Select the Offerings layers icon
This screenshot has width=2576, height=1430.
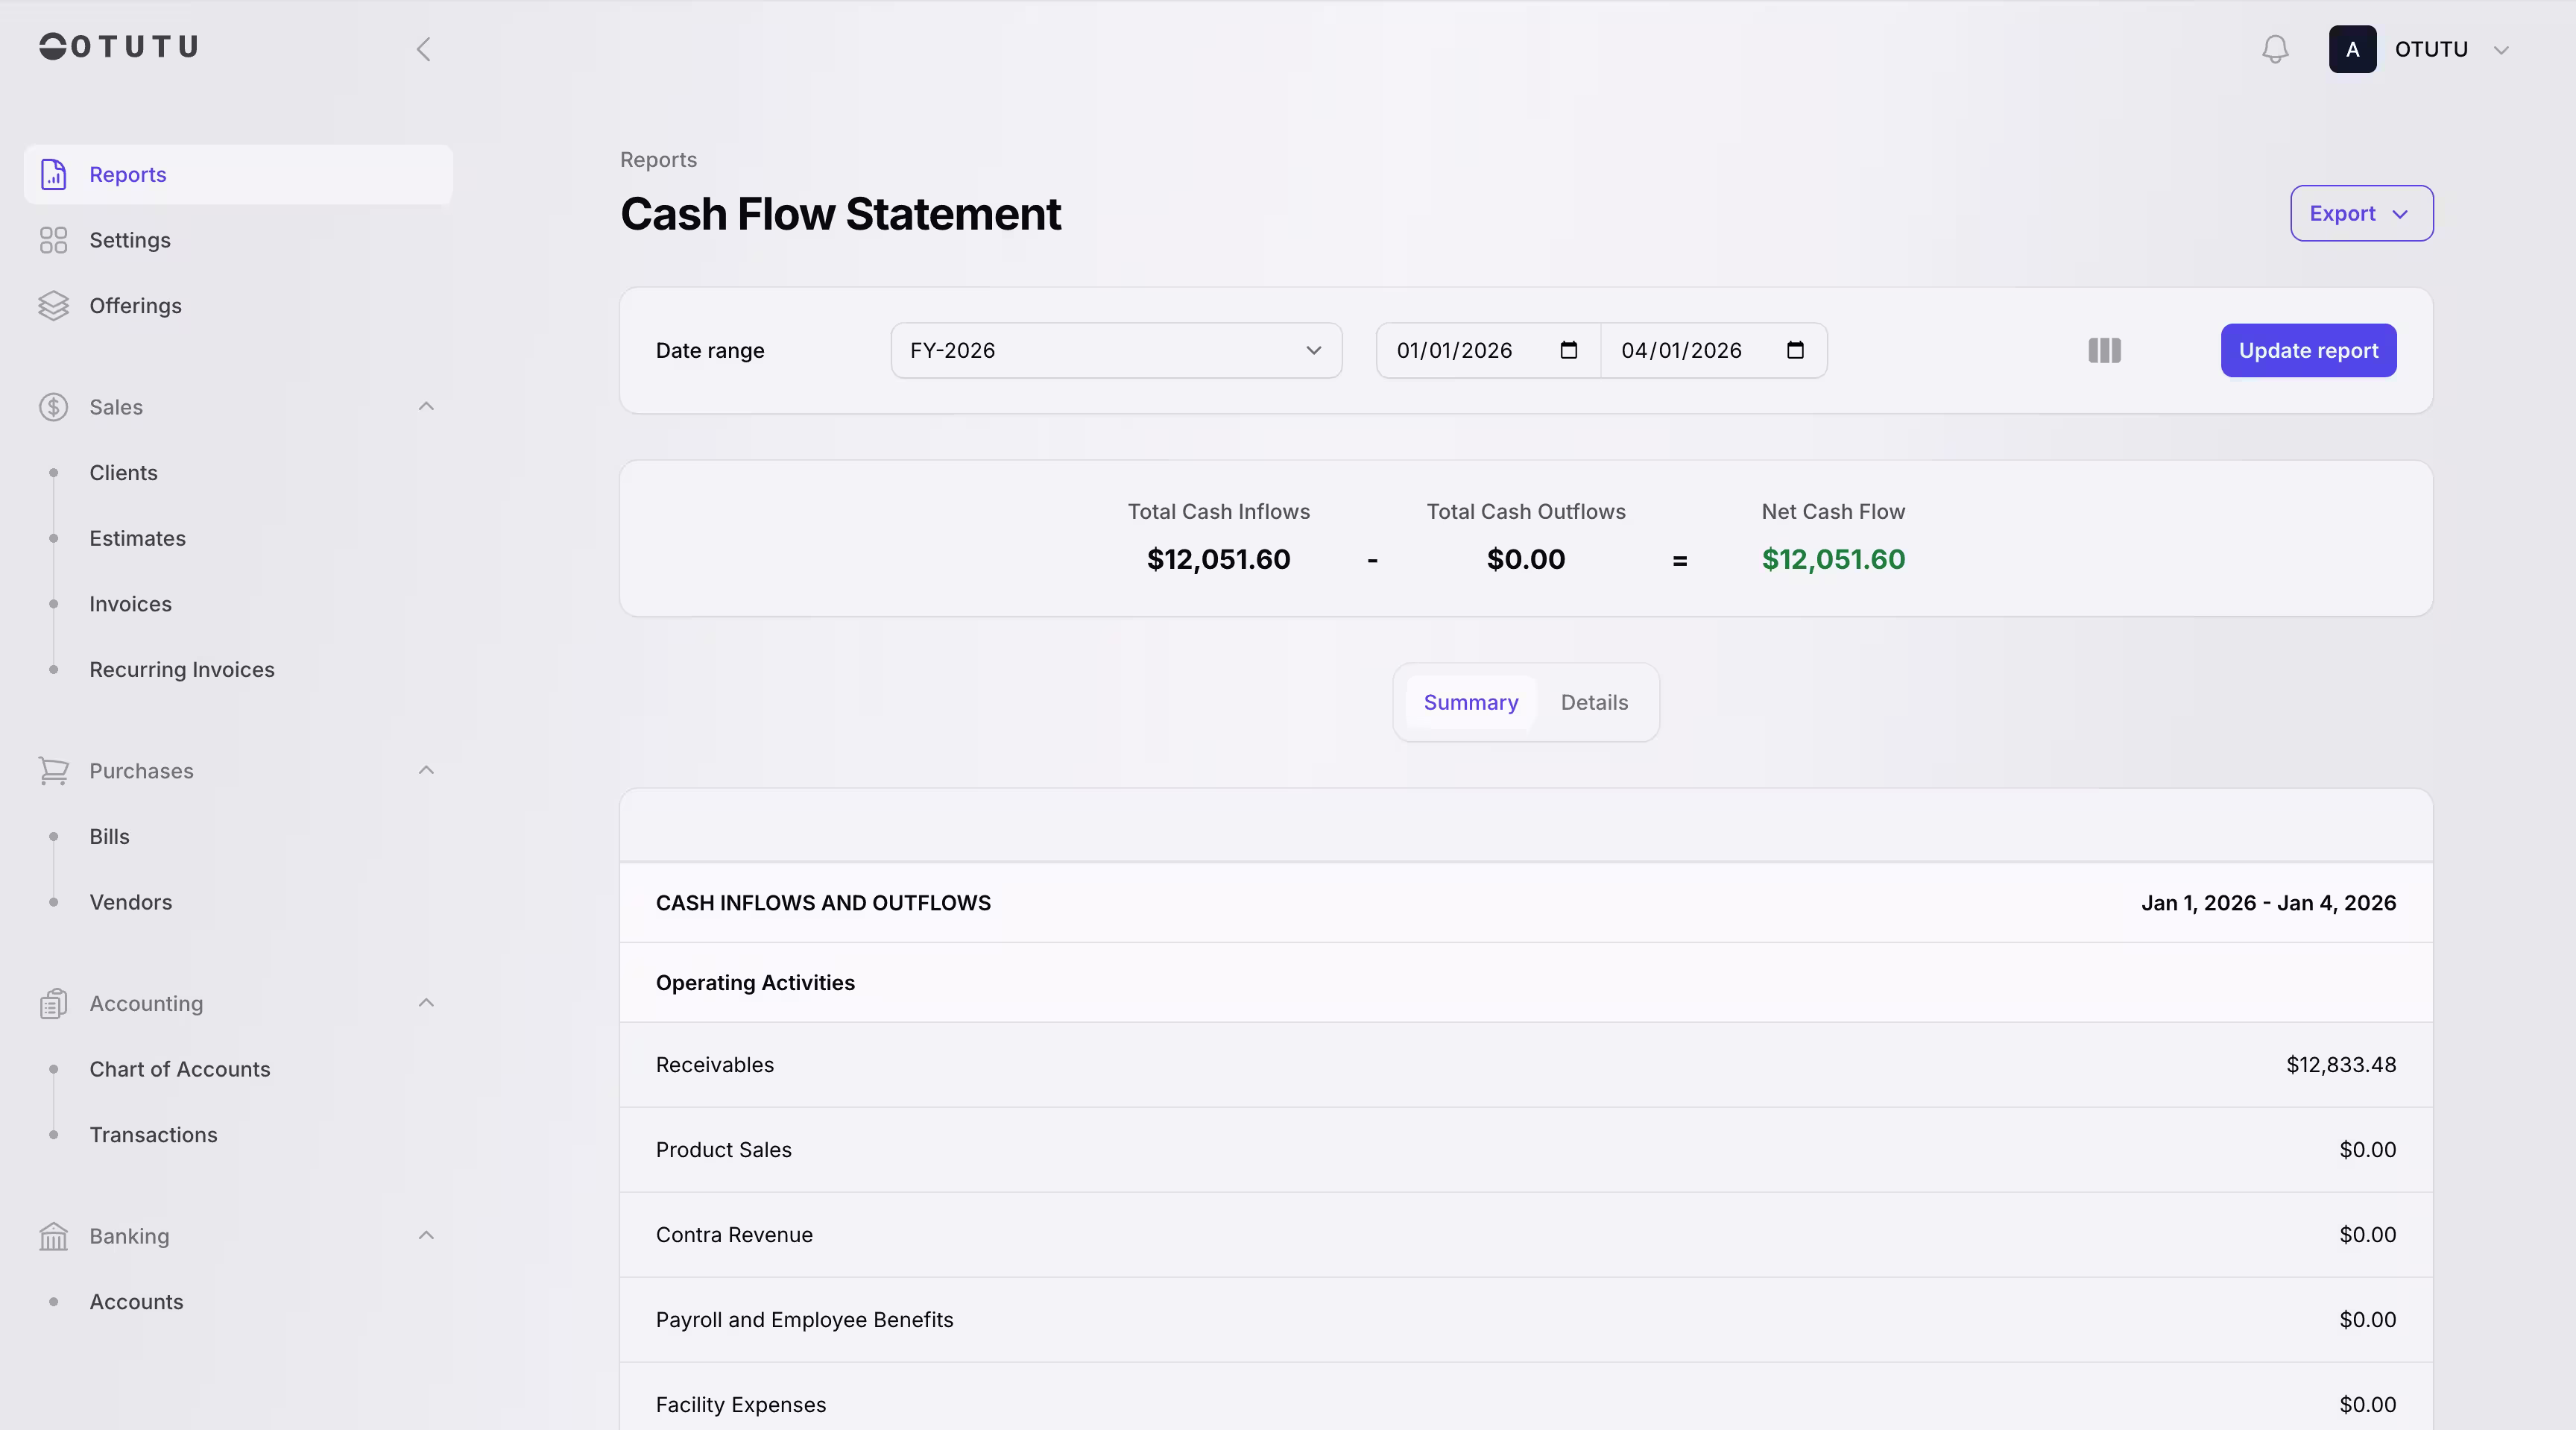(54, 306)
